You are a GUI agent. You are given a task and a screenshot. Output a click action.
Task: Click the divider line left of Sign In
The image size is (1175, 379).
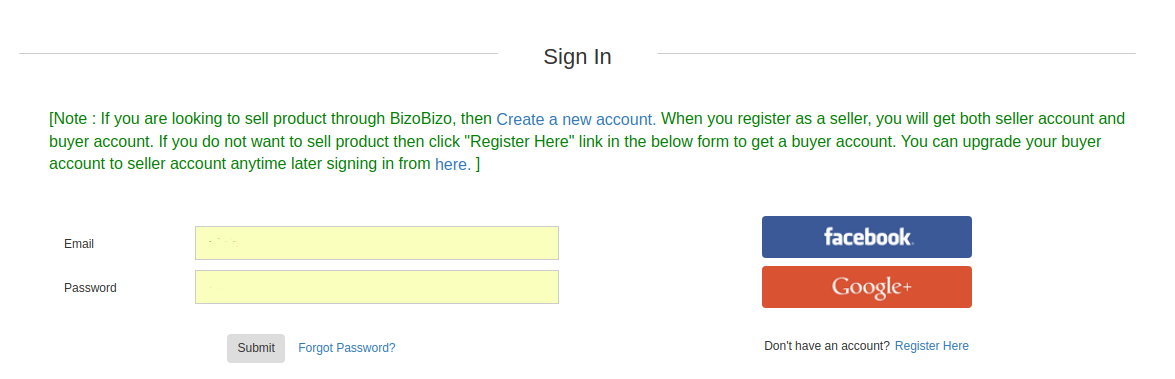click(259, 54)
